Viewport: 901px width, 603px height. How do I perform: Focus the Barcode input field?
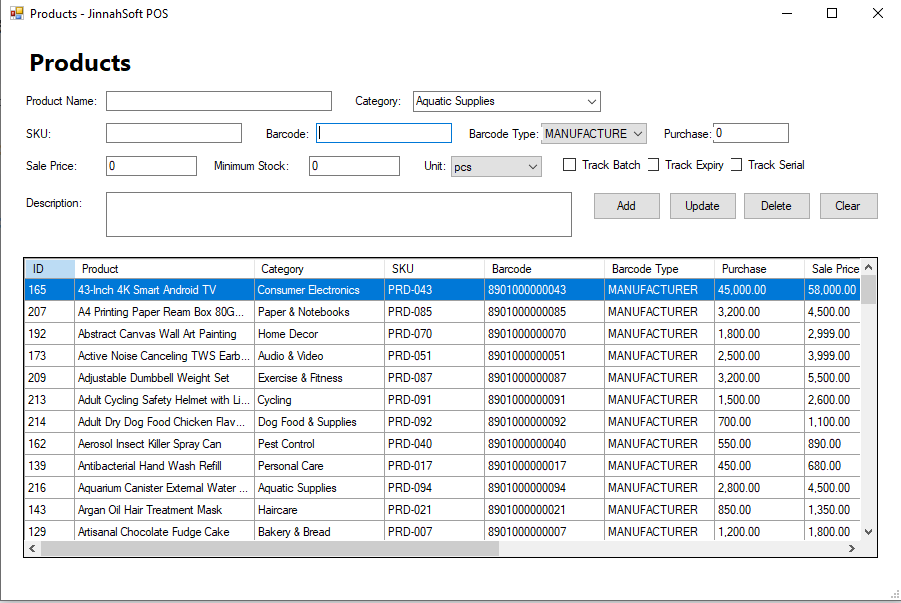pos(384,133)
